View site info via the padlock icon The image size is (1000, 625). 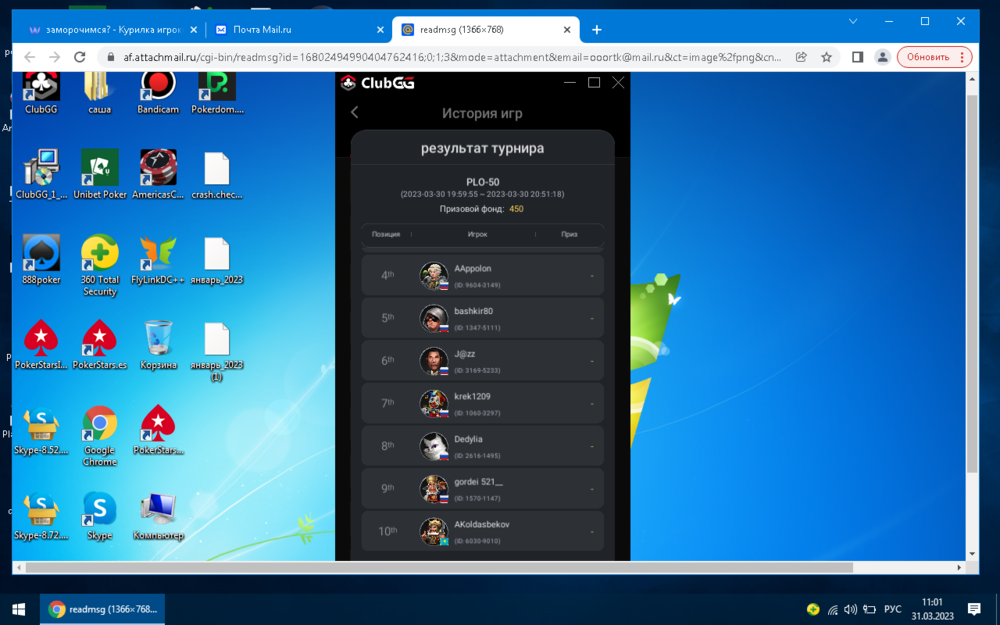[109, 57]
